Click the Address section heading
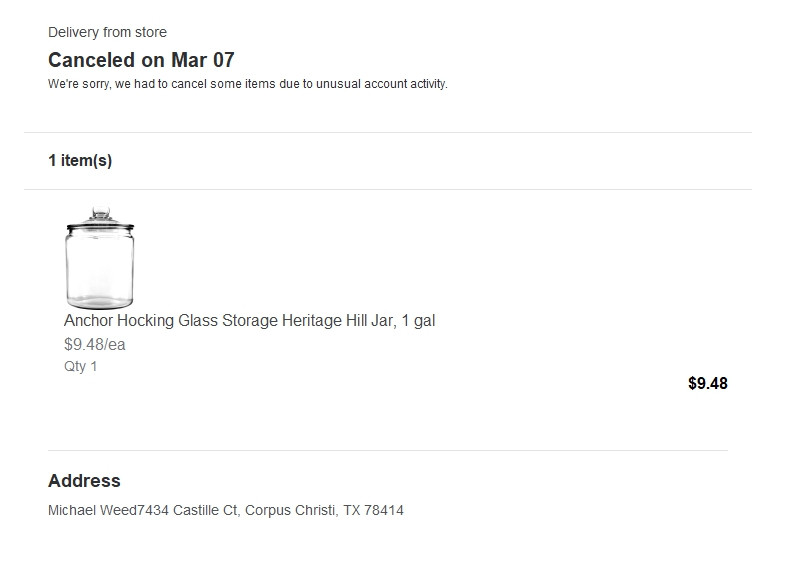 point(84,481)
